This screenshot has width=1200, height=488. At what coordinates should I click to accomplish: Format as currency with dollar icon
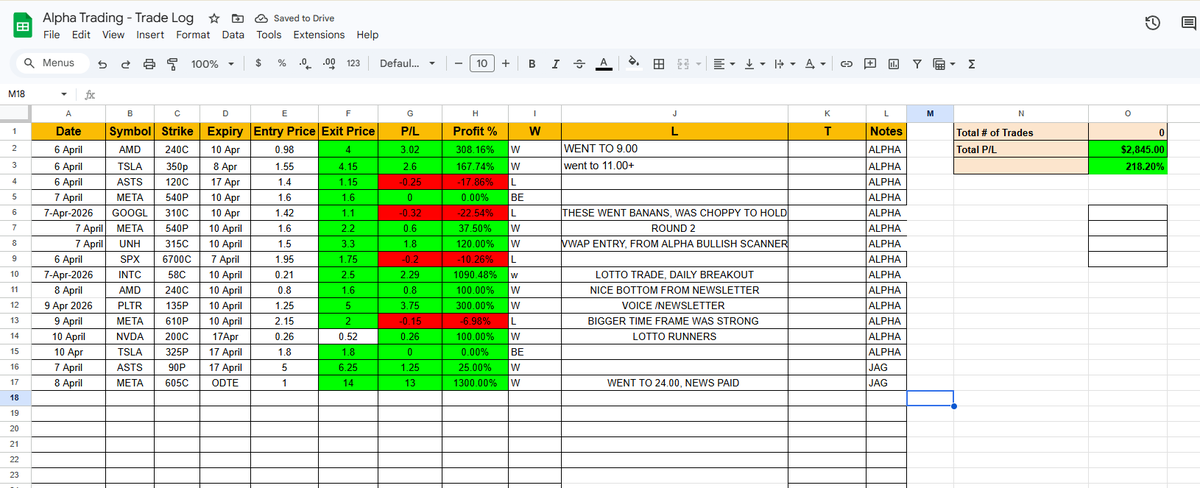tap(259, 63)
